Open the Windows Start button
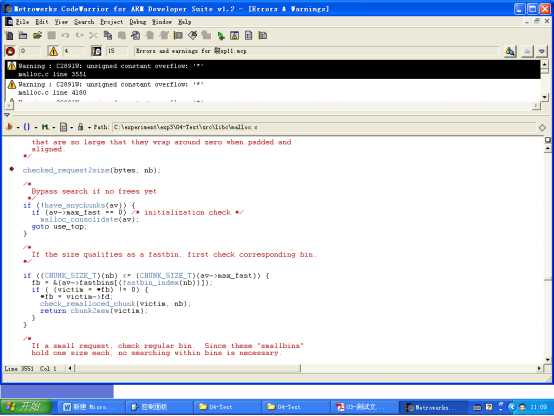This screenshot has width=554, height=416. click(x=26, y=406)
